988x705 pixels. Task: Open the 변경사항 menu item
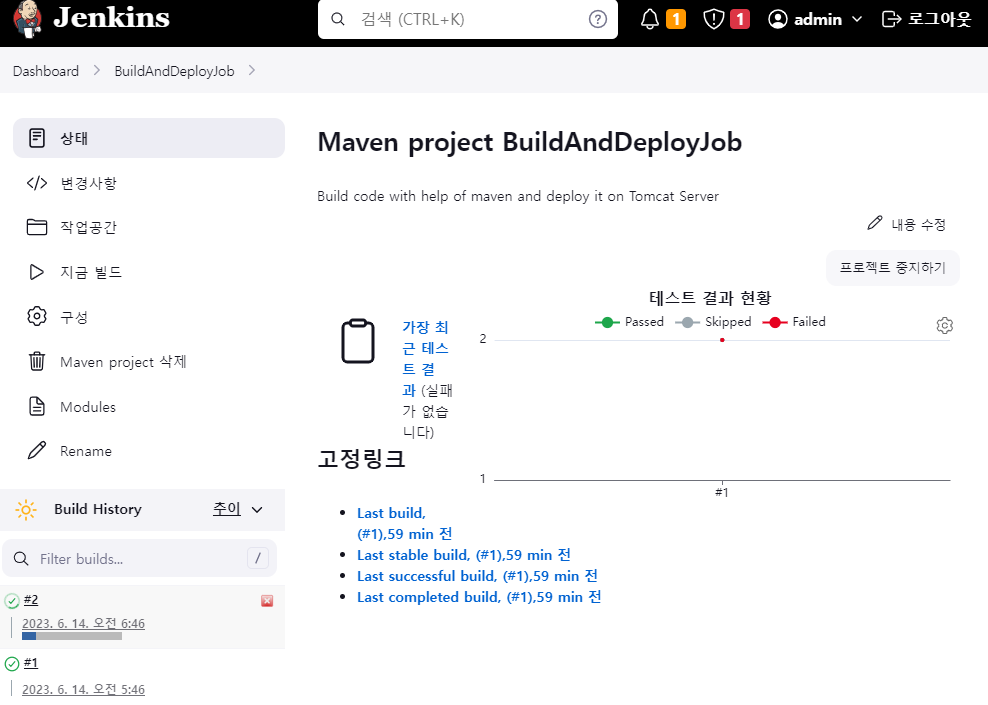149,183
